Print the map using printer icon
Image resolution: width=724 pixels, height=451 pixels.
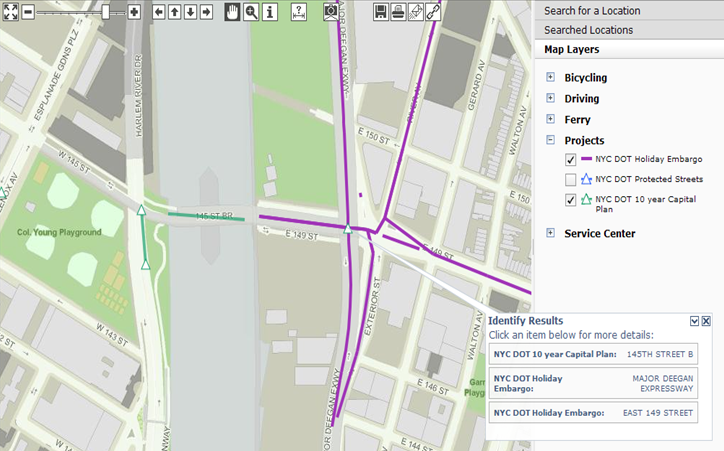click(x=398, y=12)
